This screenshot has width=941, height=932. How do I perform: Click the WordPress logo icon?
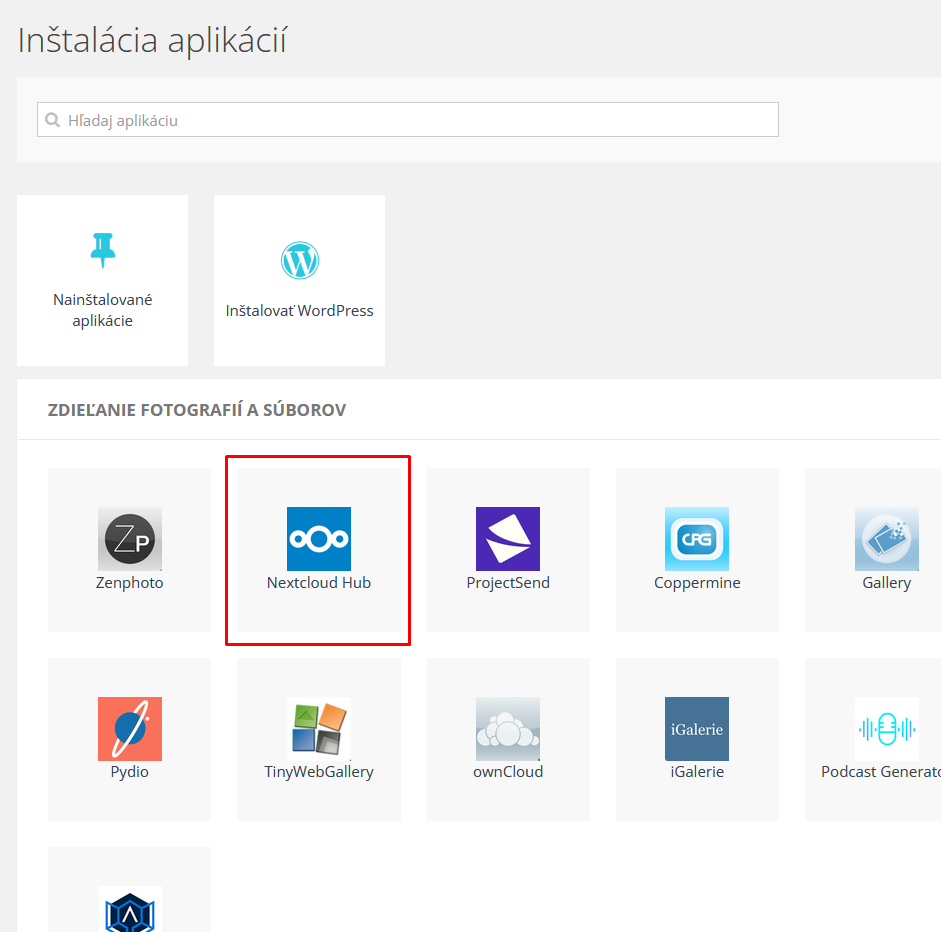[x=299, y=260]
